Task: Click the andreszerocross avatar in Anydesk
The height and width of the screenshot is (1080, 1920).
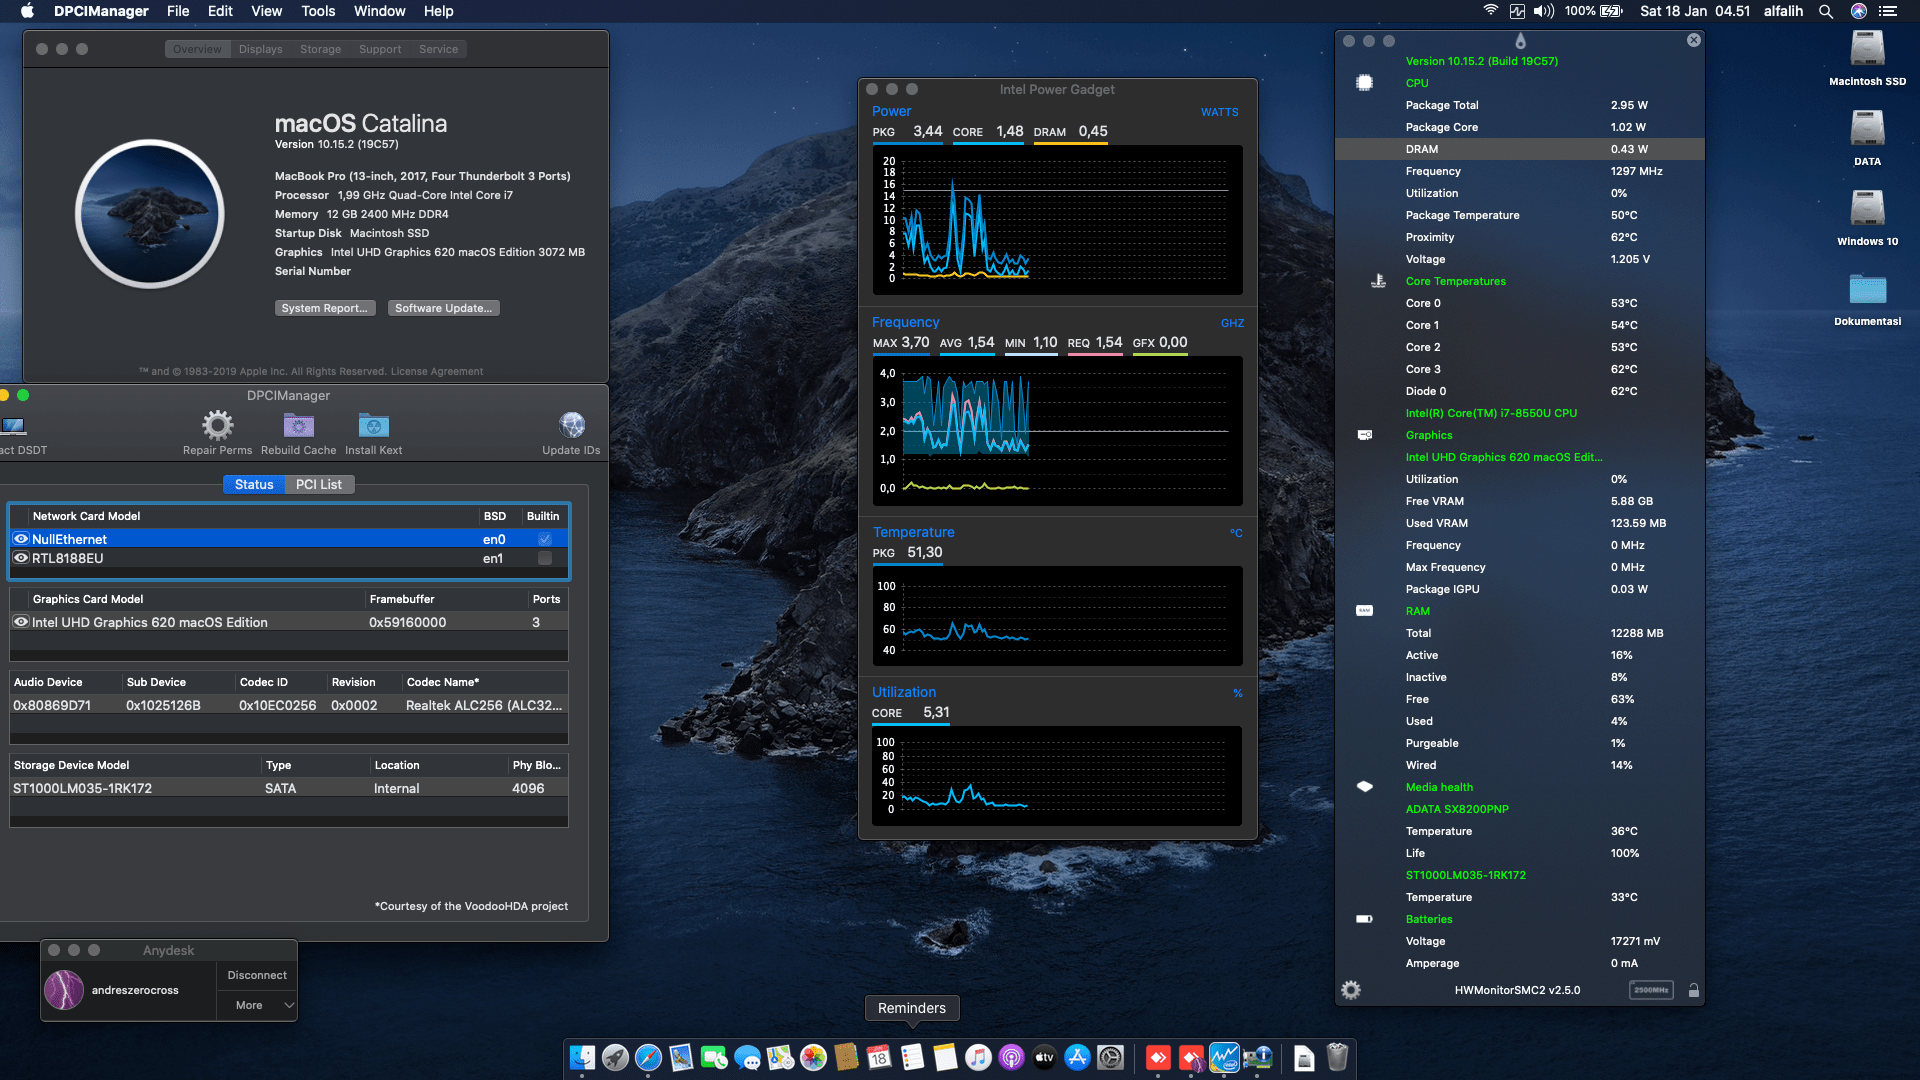Action: (x=64, y=990)
